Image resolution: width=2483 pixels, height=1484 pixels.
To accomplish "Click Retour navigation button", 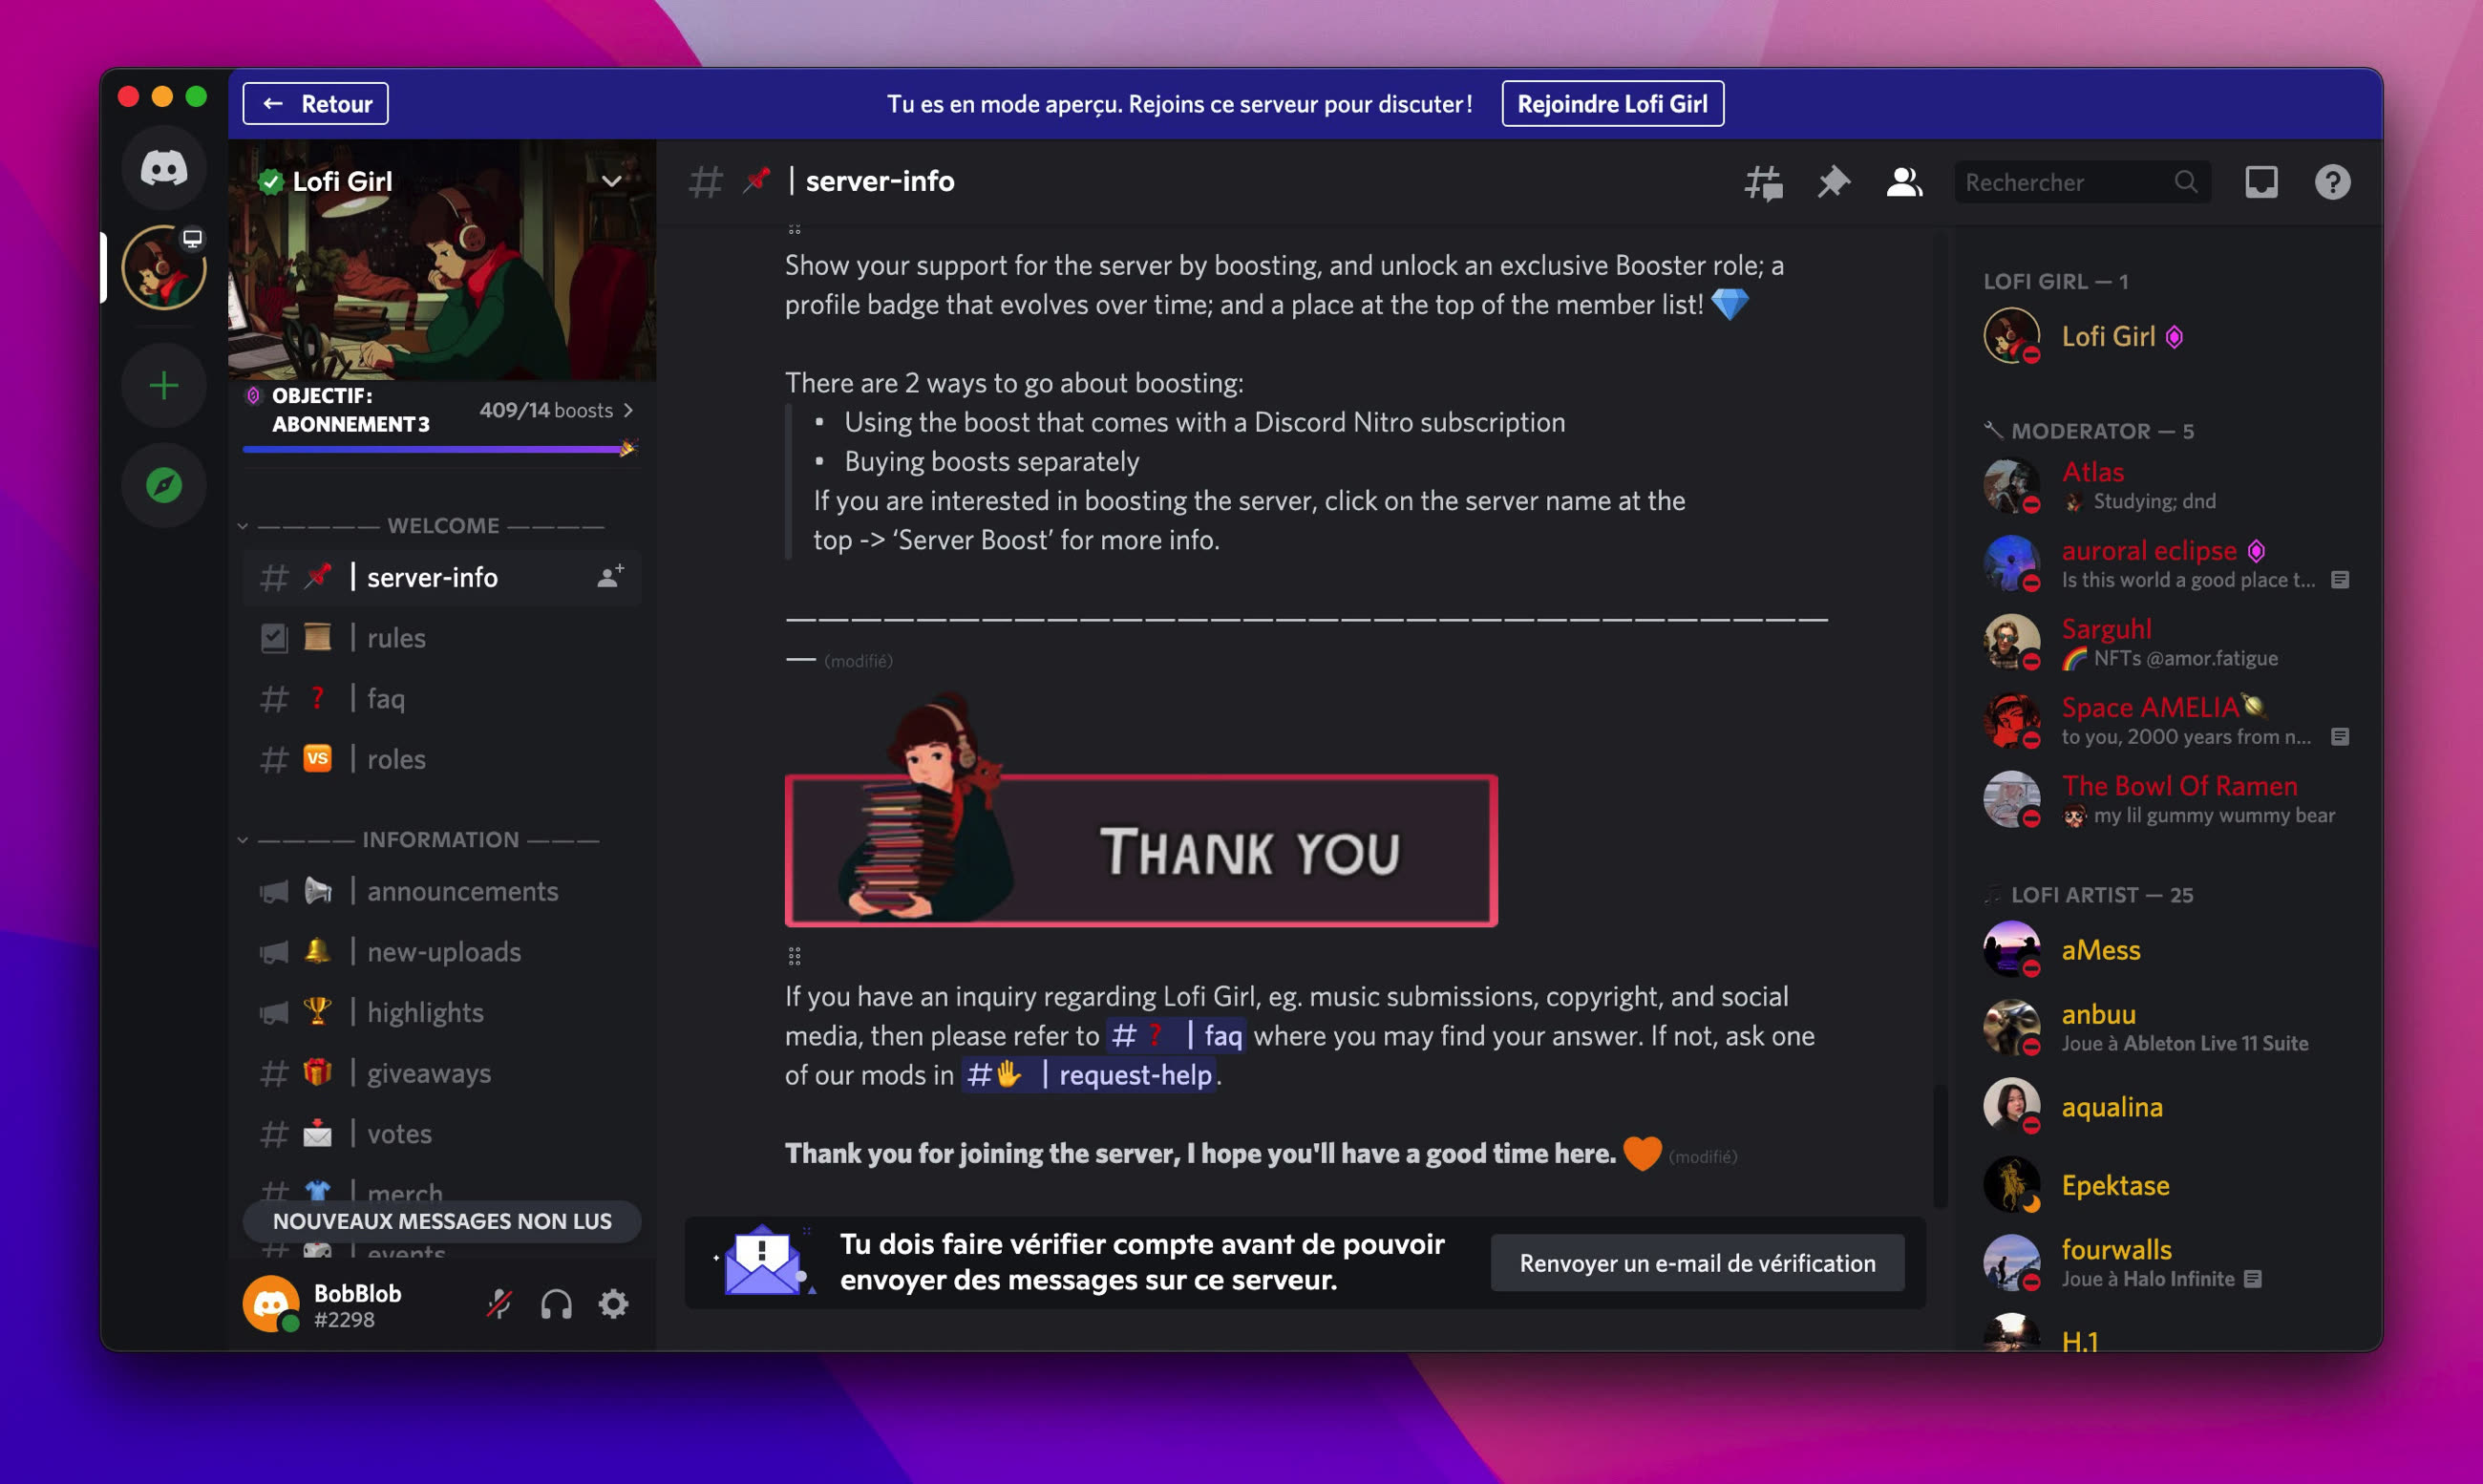I will (x=314, y=102).
